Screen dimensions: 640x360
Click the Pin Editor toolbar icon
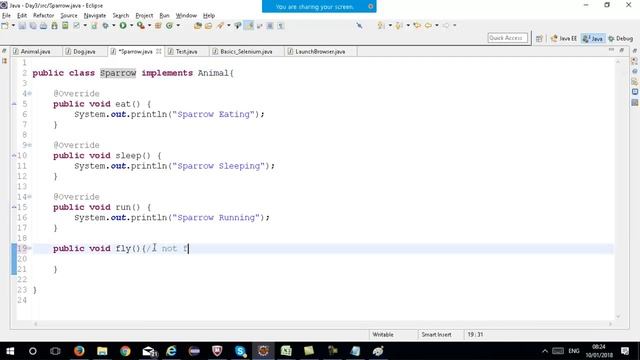pyautogui.click(x=359, y=25)
